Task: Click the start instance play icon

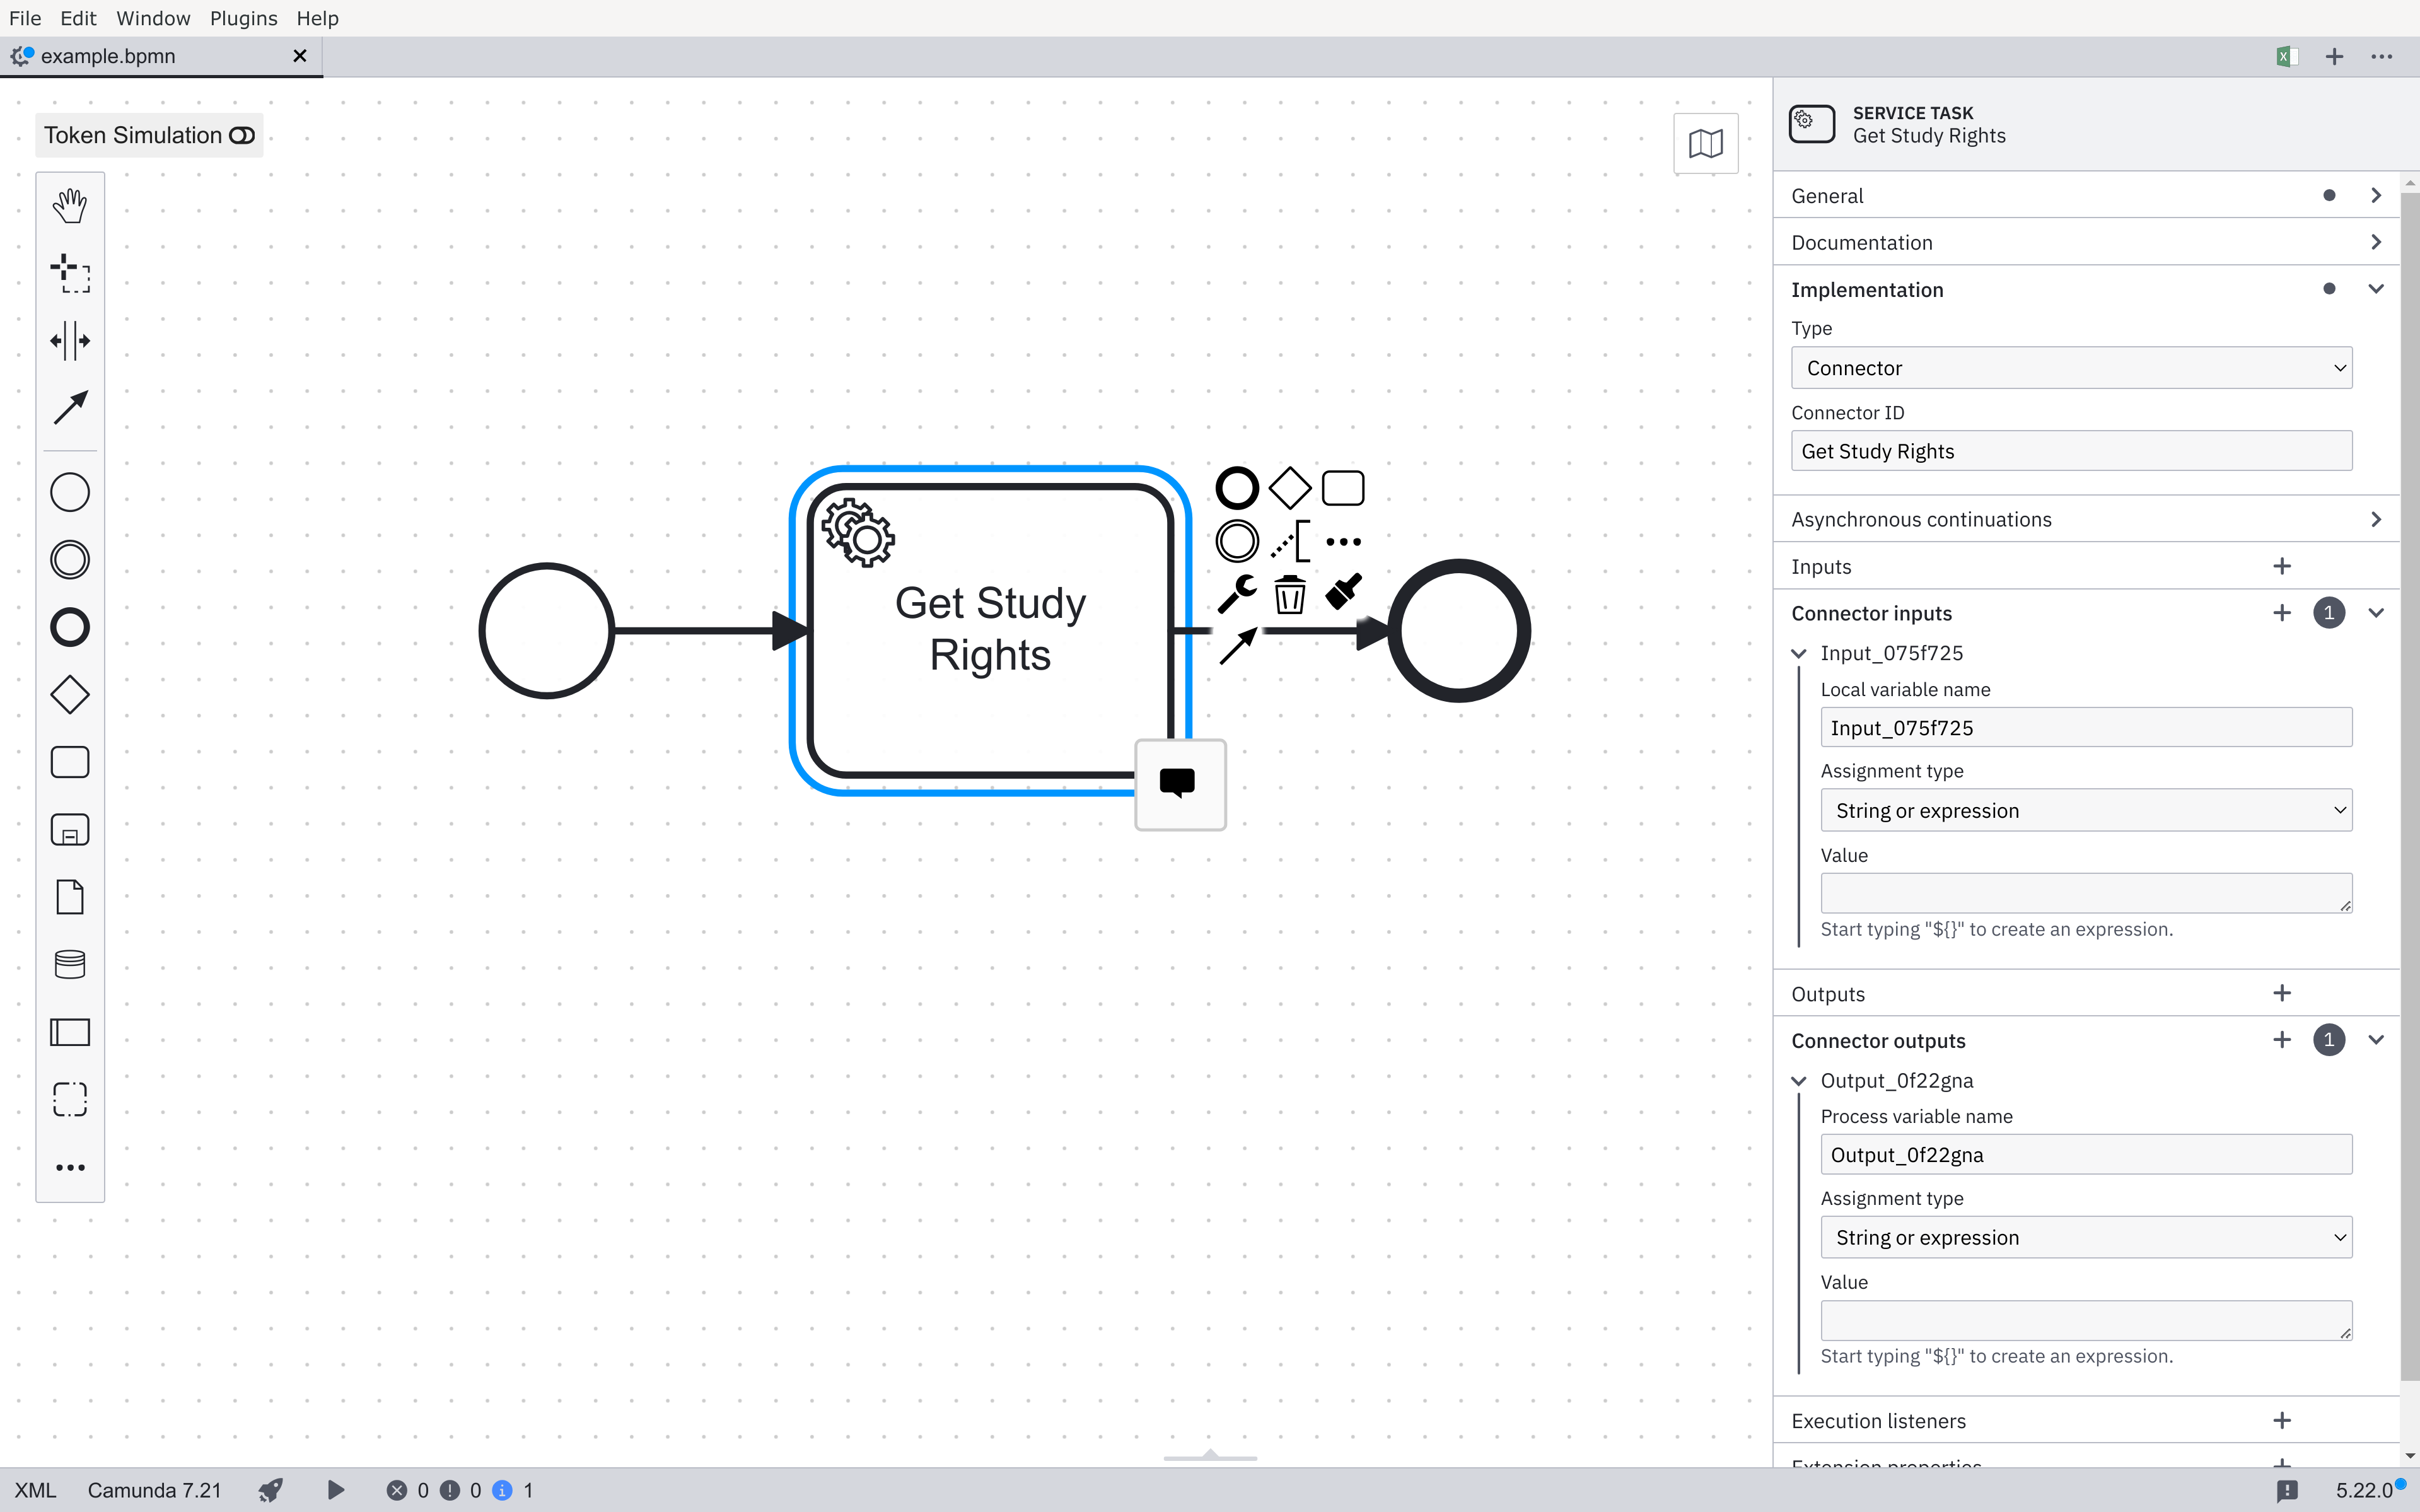Action: coord(336,1490)
